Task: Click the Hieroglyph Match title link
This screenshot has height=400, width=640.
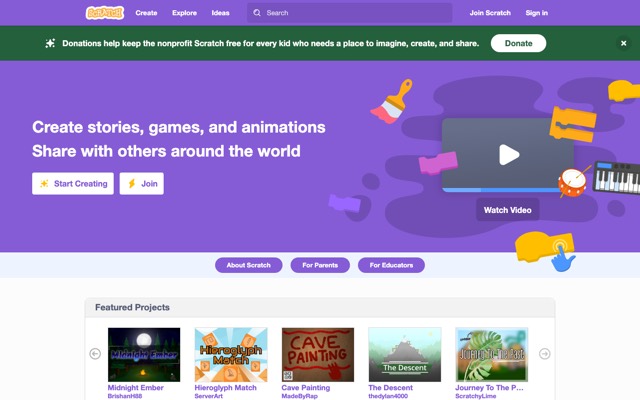Action: point(226,388)
